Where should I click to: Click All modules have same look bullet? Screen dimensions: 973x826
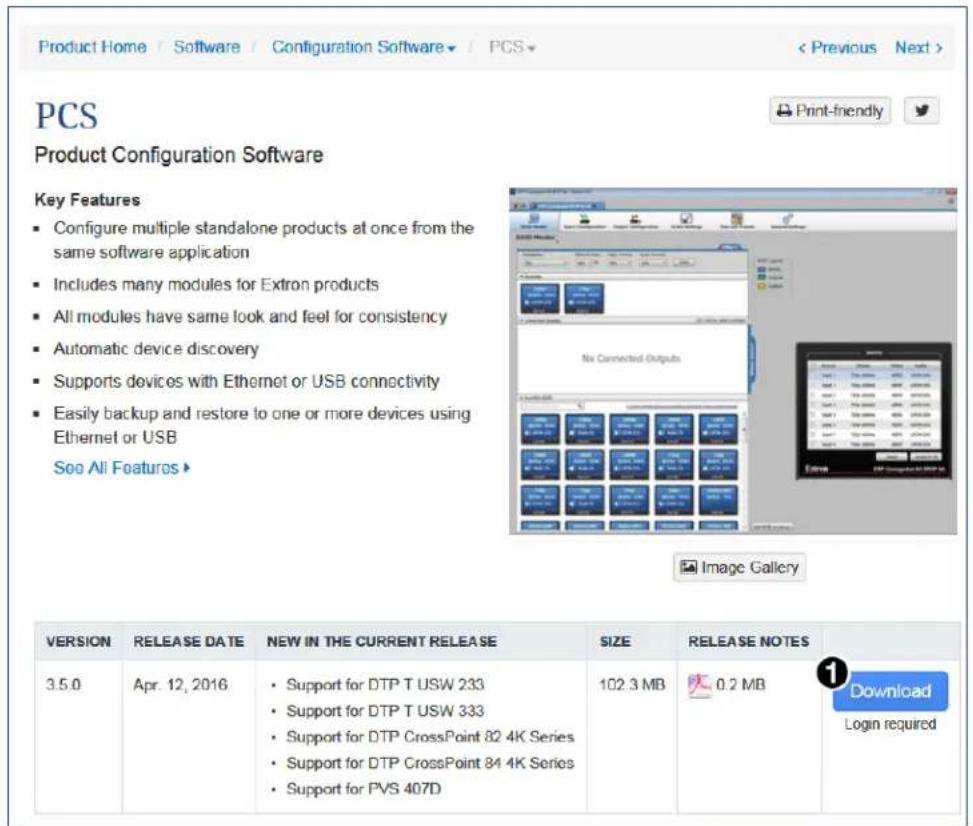click(250, 316)
